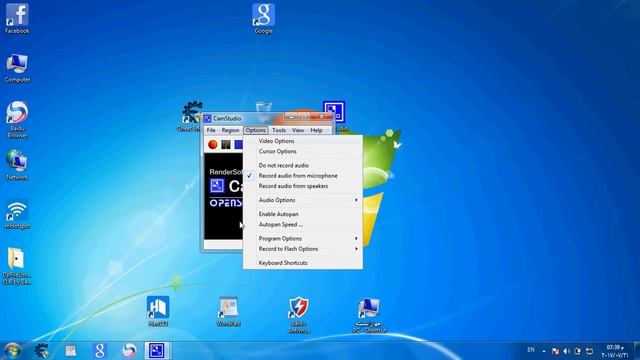
Task: Click the sync arrows tray icon
Action: [x=589, y=351]
